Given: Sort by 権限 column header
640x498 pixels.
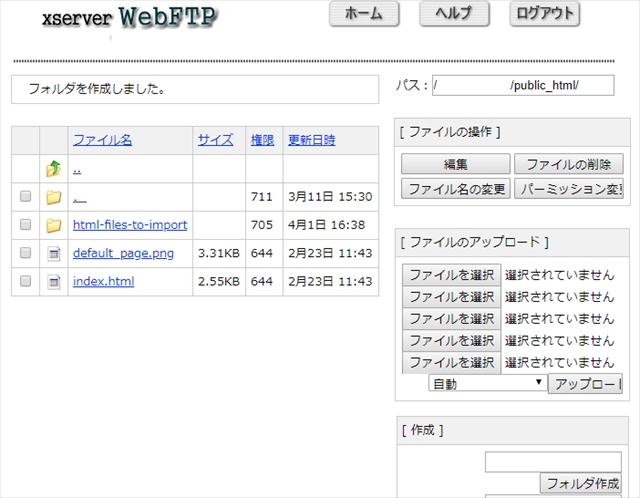Looking at the screenshot, I should 262,140.
